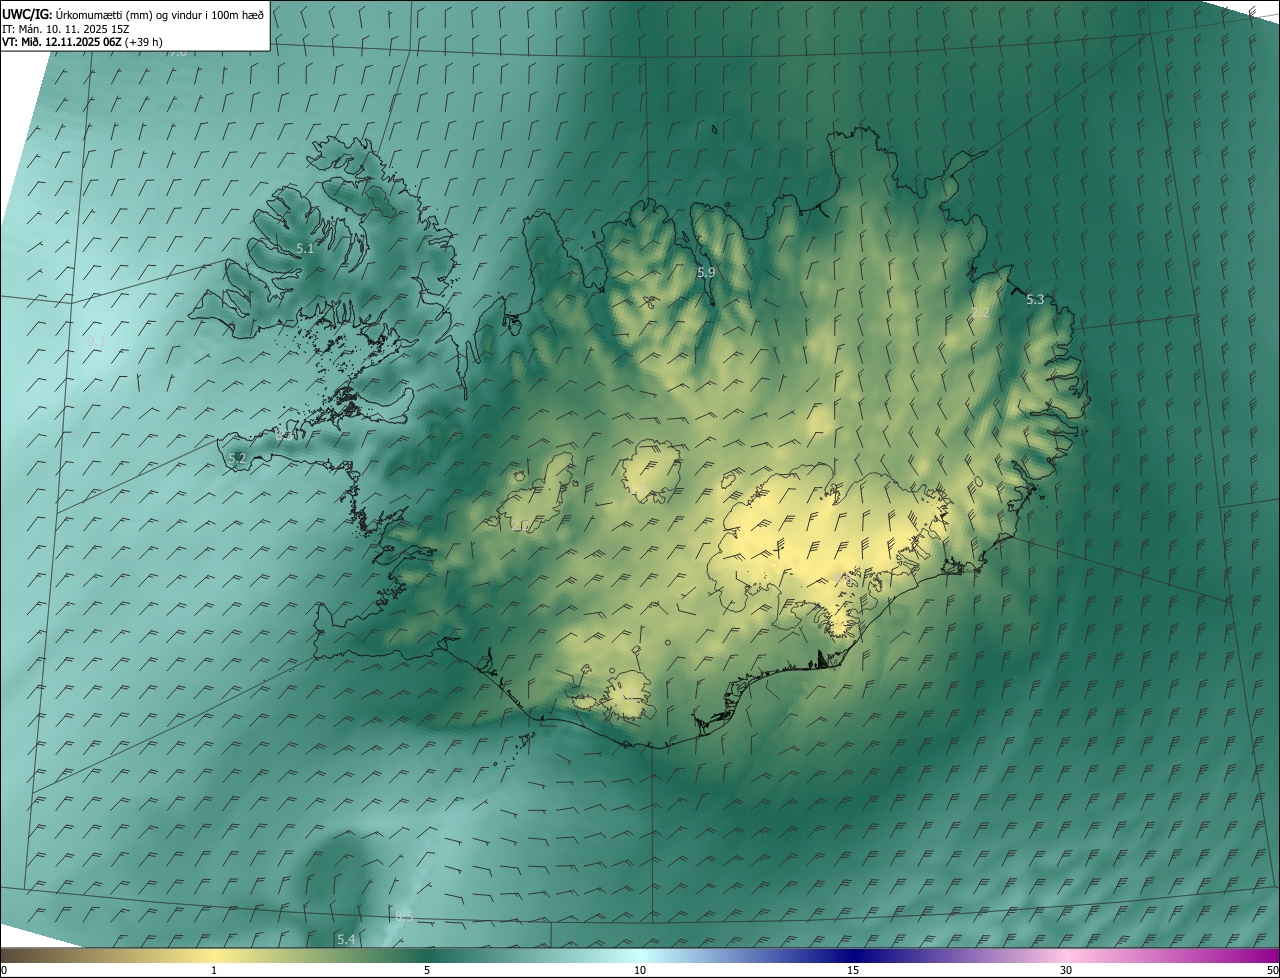
Task: Click the valid time 'VT: Mið. 12.11.2025 06Z (+39 h)'
Action: (82, 42)
